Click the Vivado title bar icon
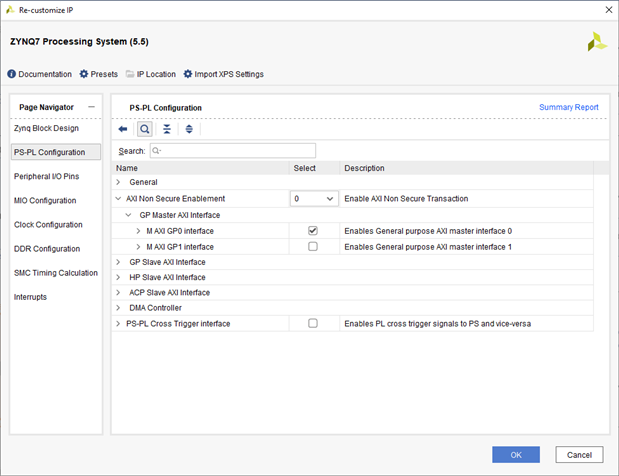The image size is (619, 476). point(10,10)
